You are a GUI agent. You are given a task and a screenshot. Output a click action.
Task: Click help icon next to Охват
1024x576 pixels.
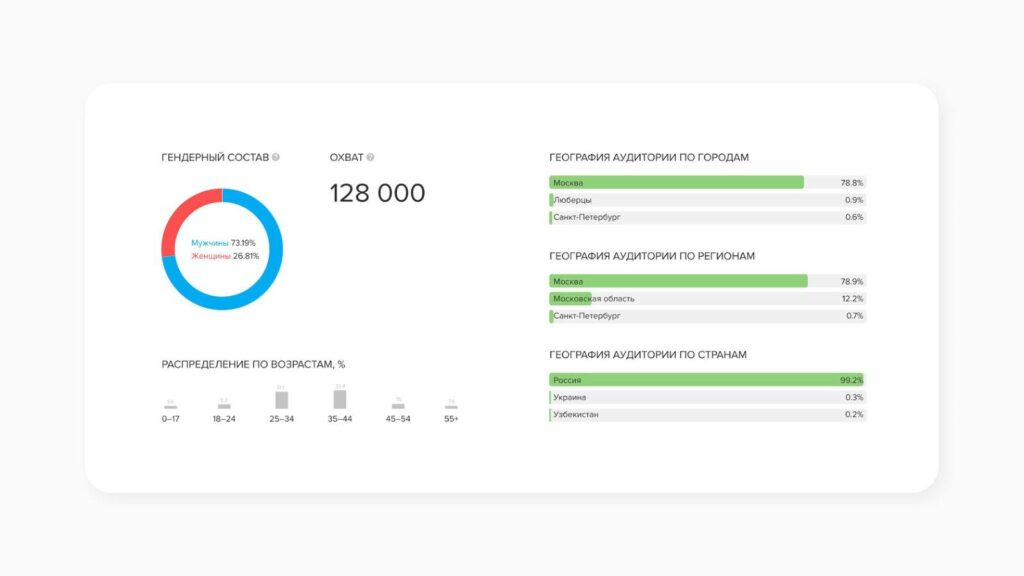click(370, 157)
